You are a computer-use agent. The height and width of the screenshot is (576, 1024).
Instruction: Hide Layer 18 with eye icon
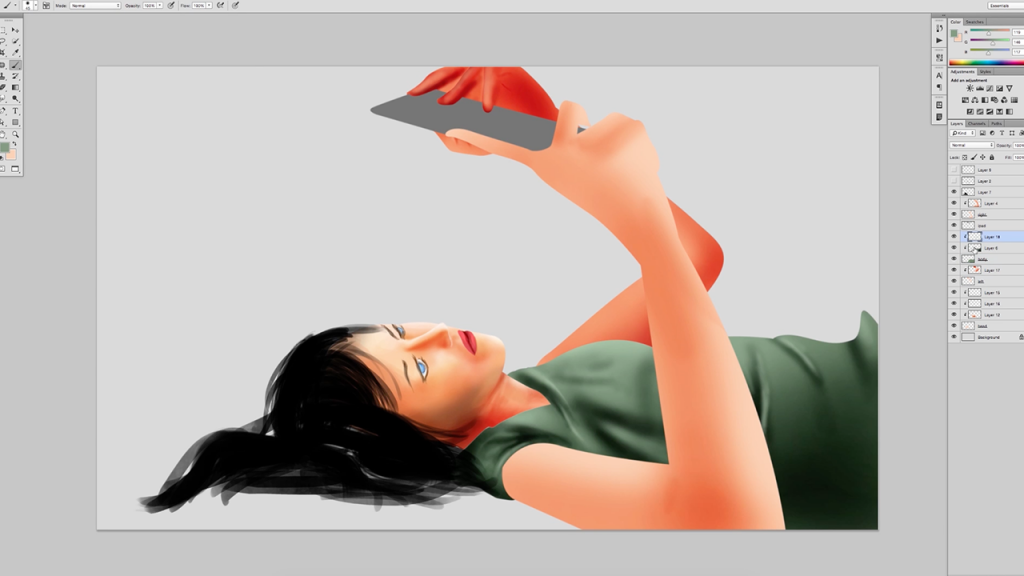click(953, 236)
